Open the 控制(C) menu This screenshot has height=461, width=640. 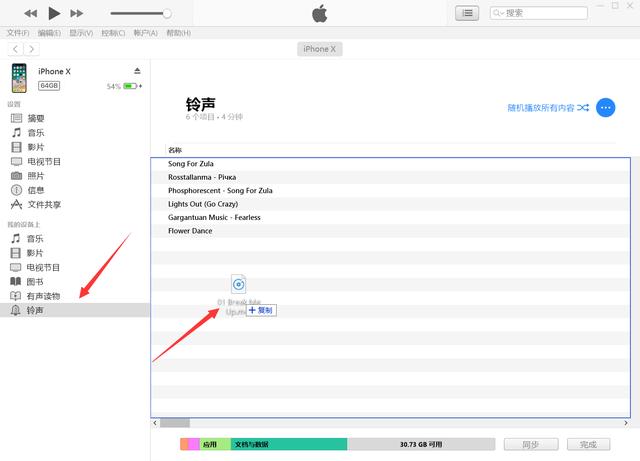coord(113,33)
